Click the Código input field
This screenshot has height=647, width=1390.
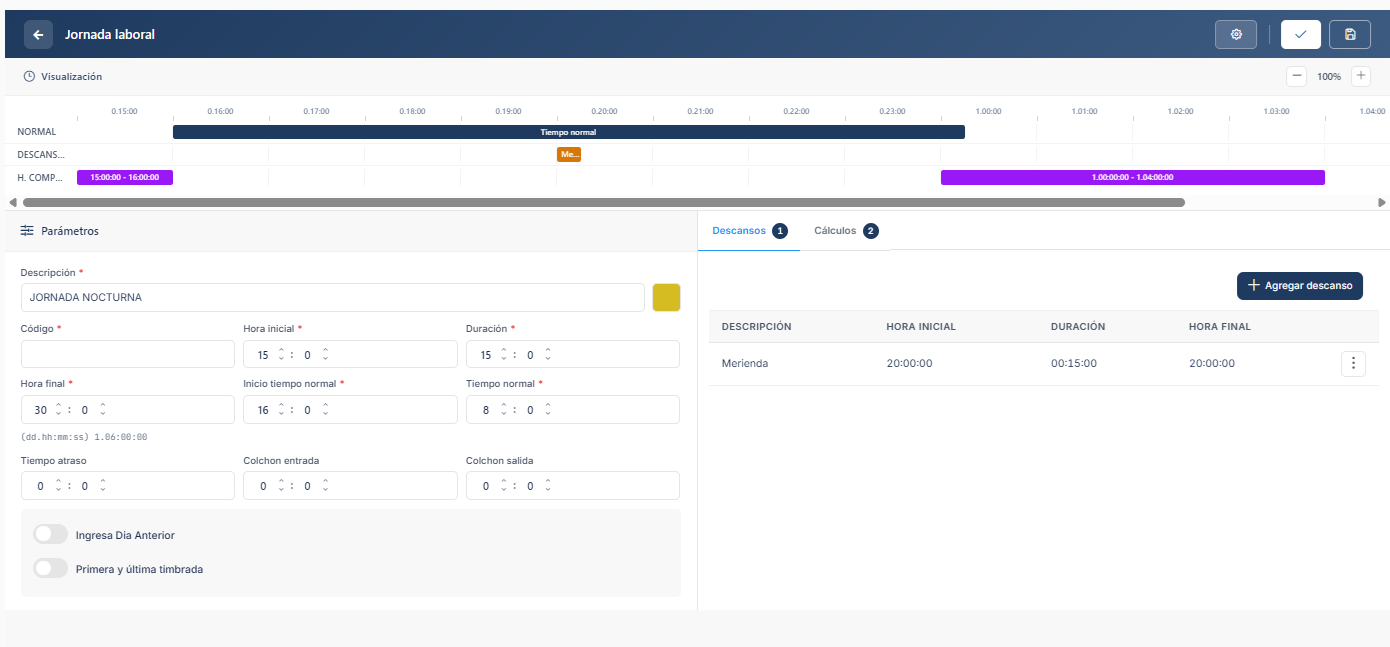127,355
